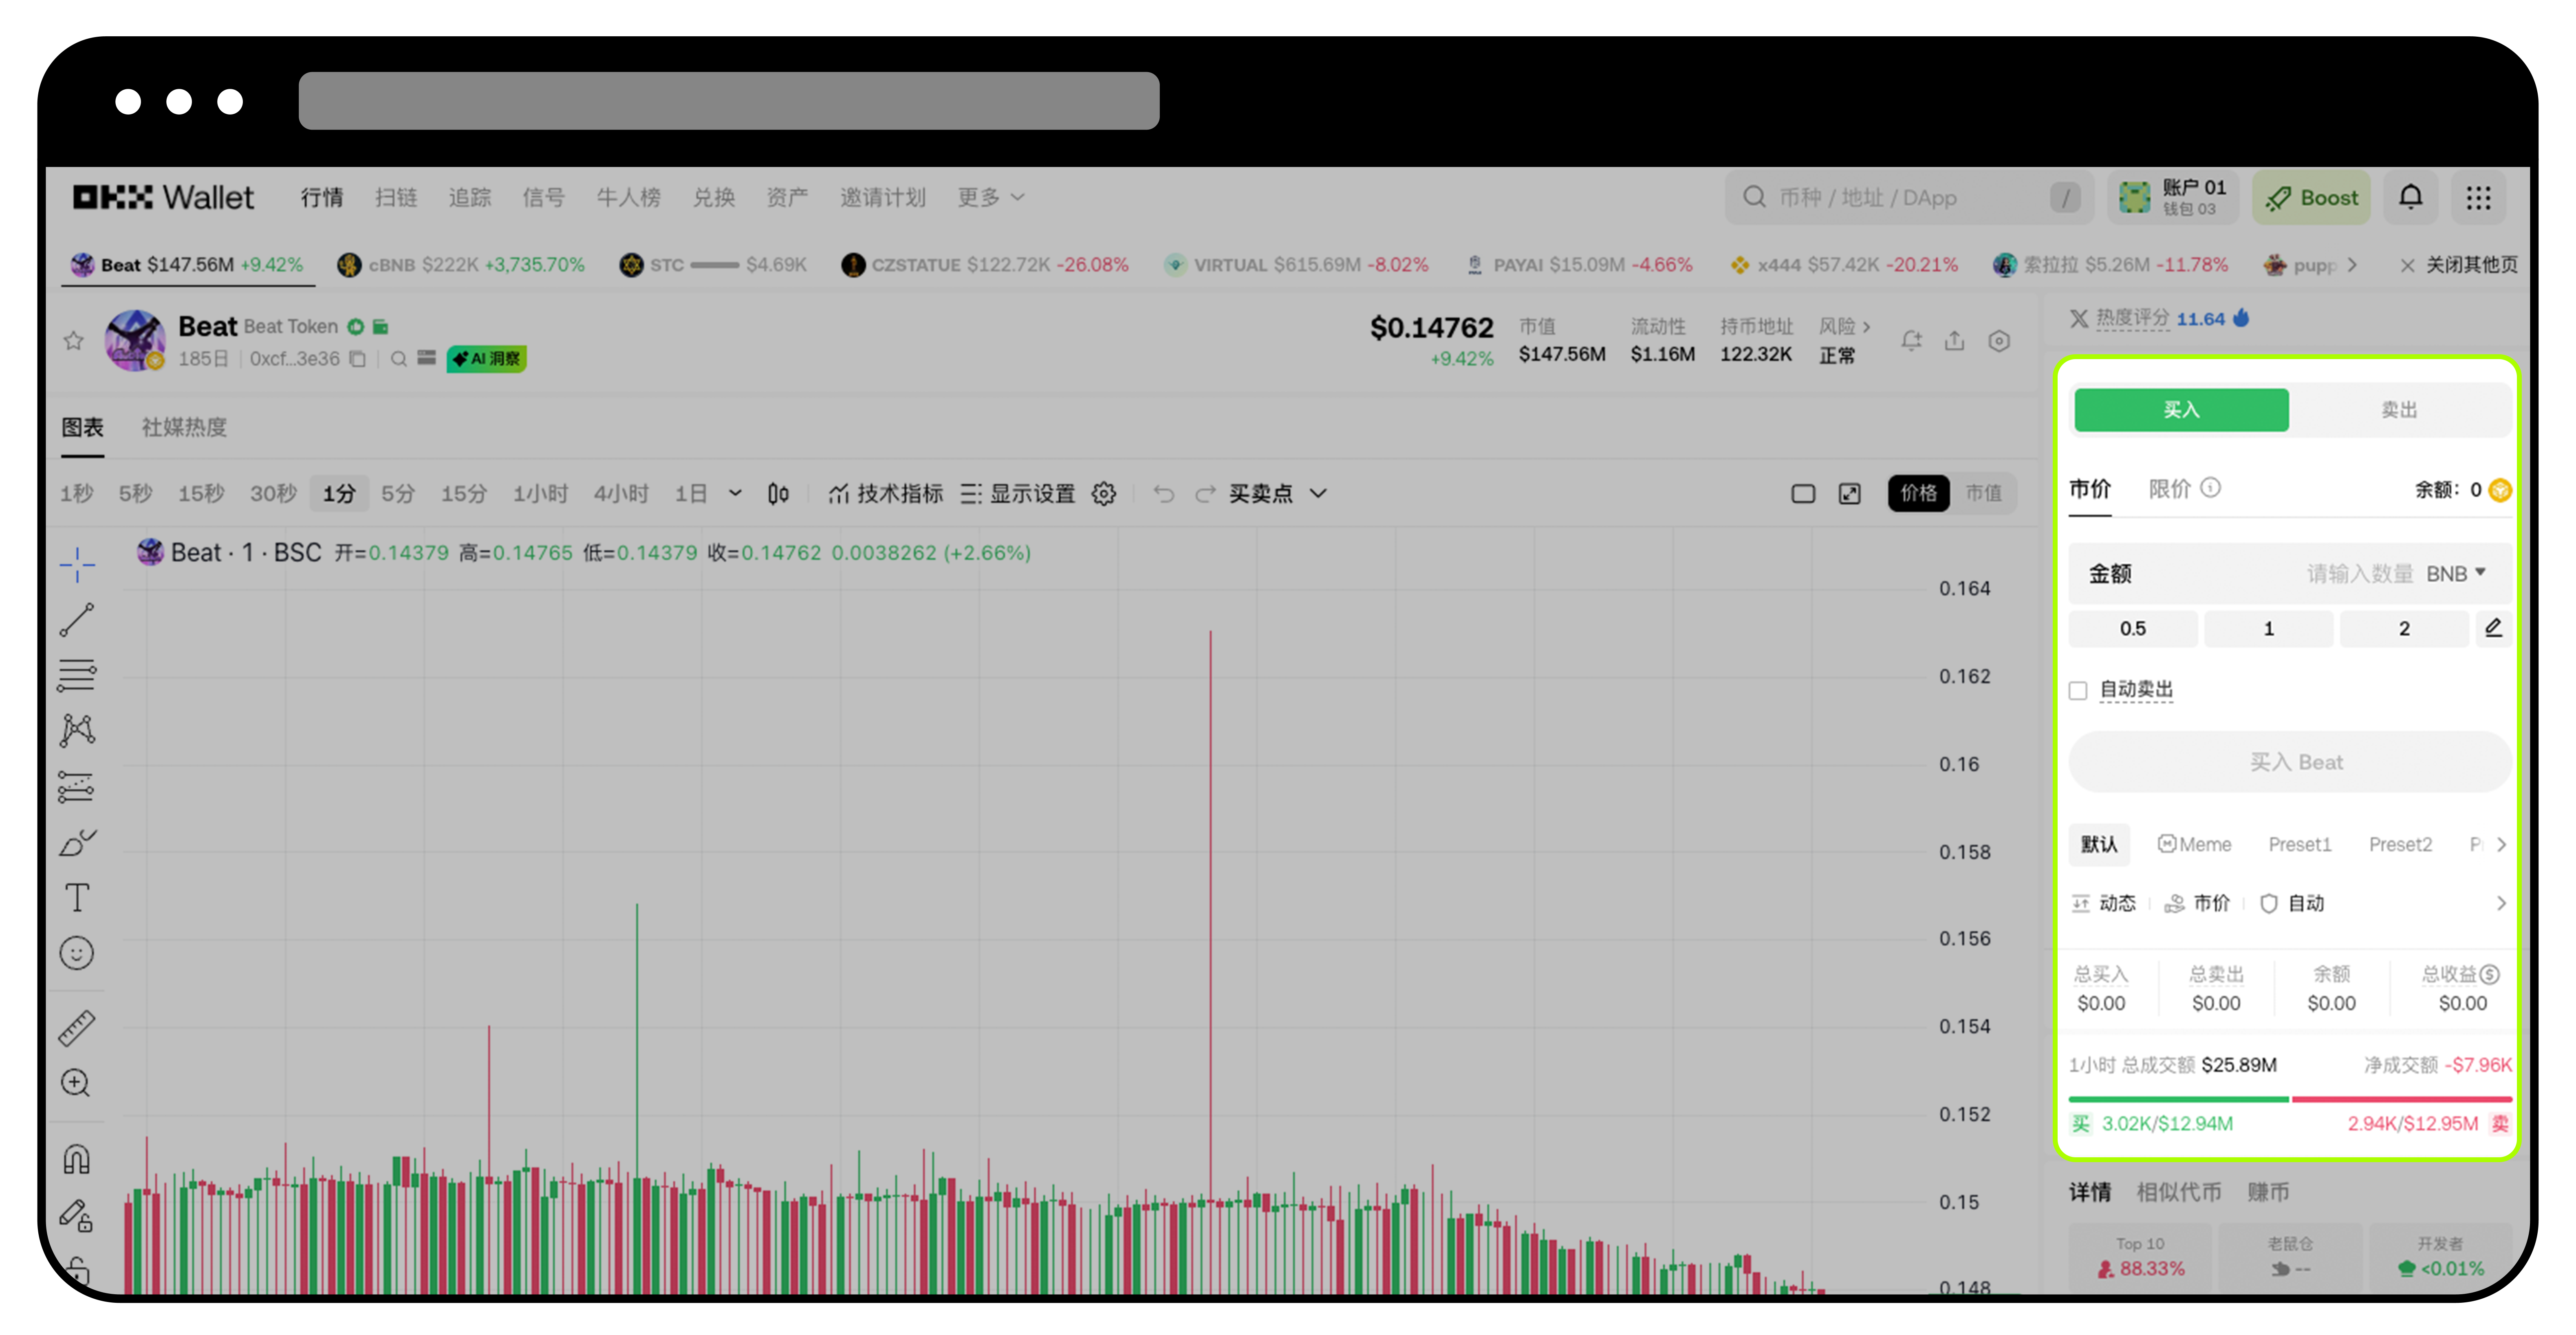Toggle the magnet snap tool
Image resolution: width=2576 pixels, height=1335 pixels.
point(77,1158)
